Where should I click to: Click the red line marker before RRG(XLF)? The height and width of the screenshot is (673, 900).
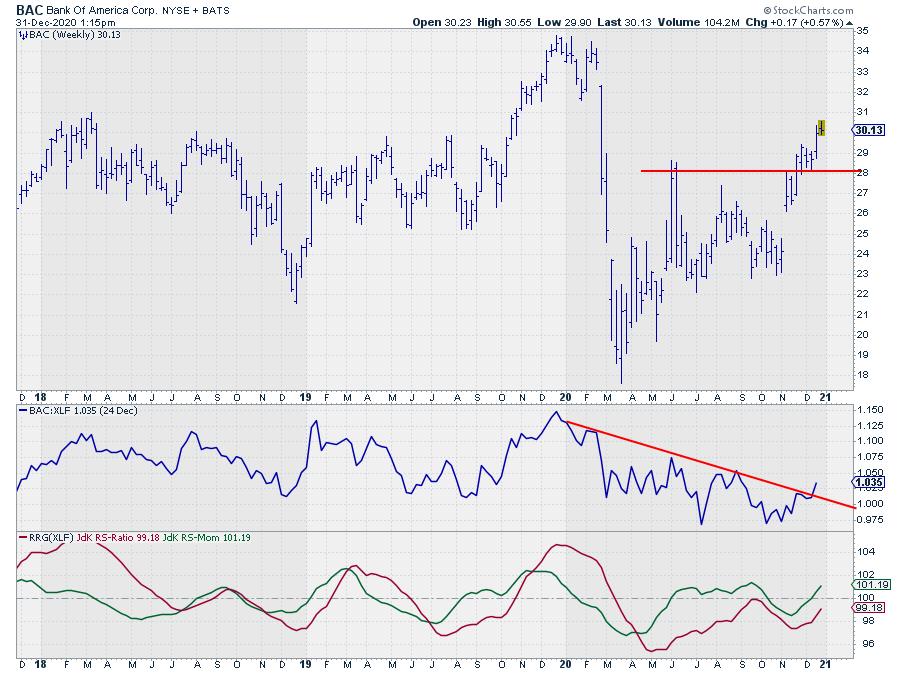tap(24, 538)
